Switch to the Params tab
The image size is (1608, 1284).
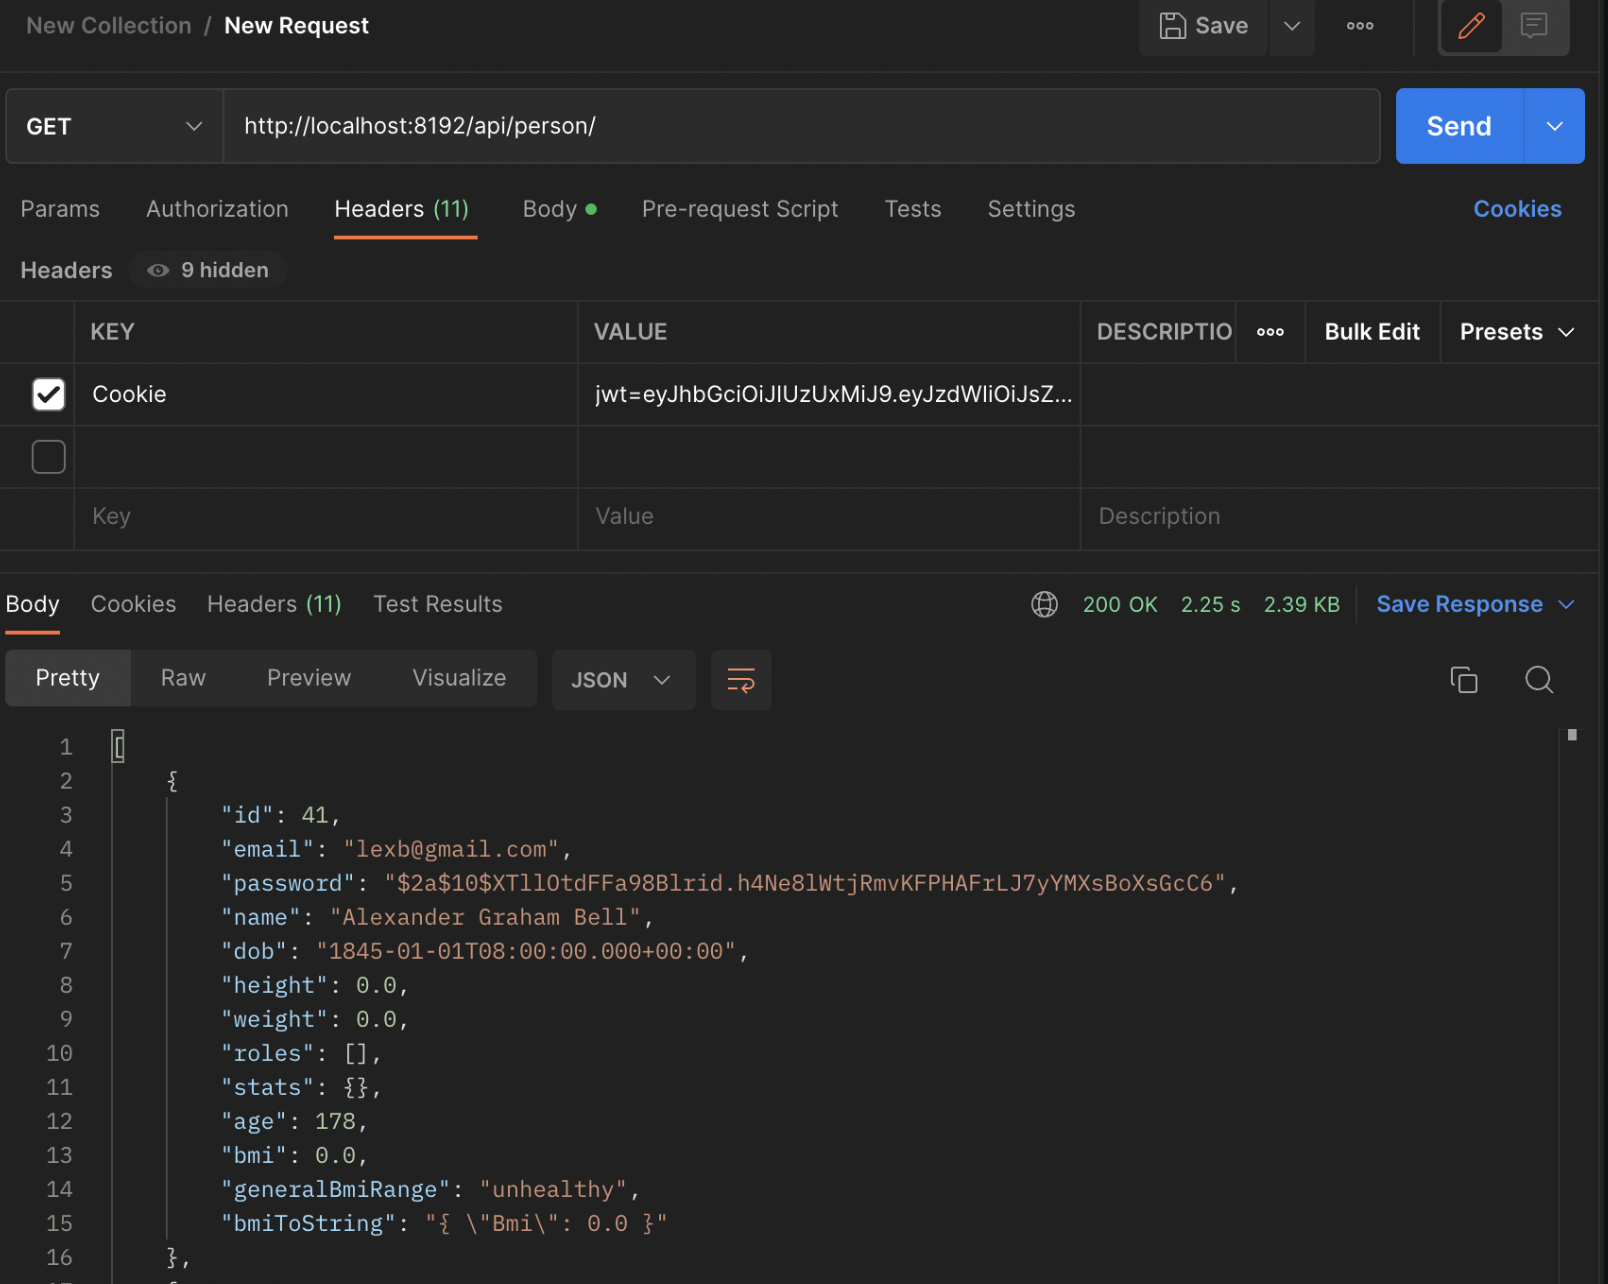(60, 209)
